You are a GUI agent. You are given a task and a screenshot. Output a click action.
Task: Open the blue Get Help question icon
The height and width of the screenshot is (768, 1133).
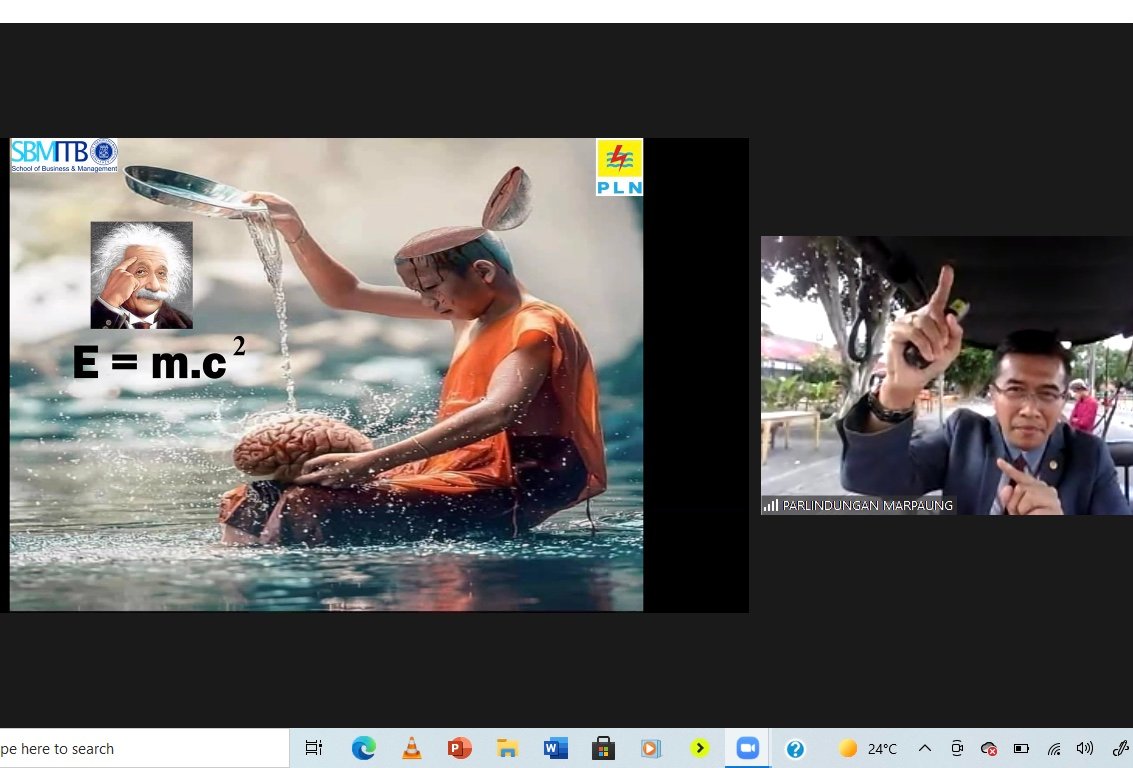795,748
